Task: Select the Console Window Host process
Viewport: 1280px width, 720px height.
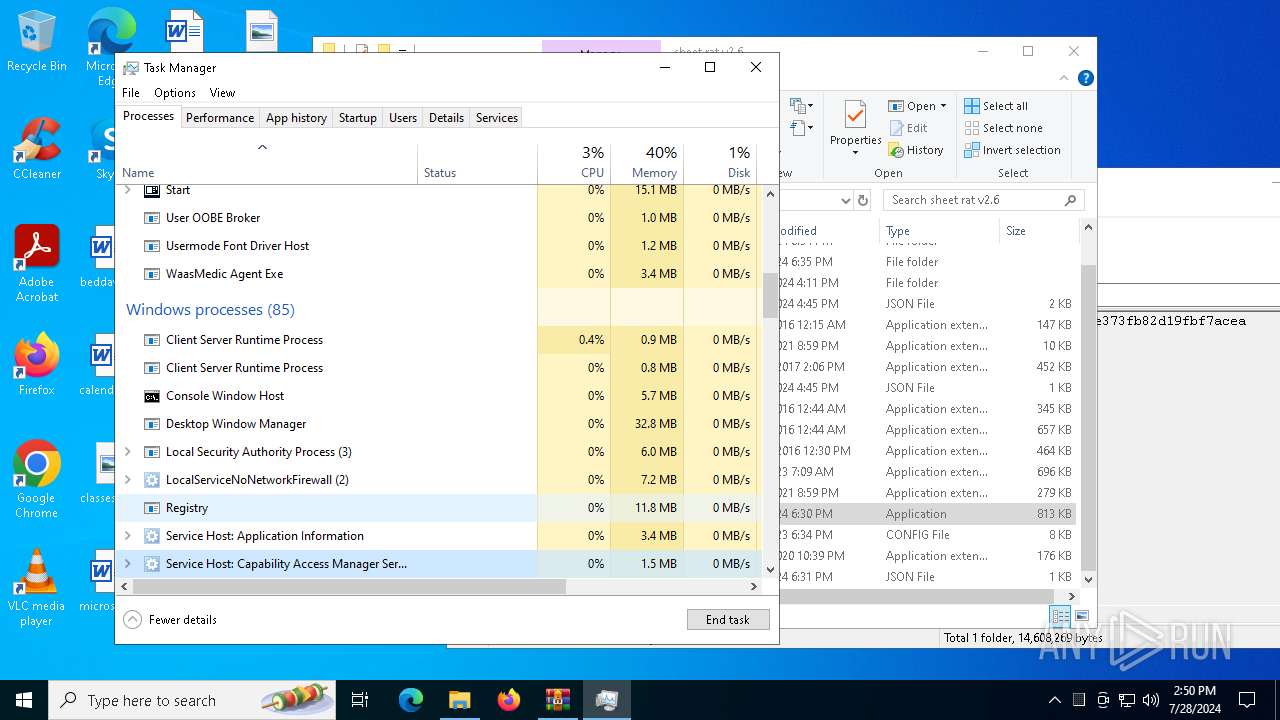Action: (439, 396)
